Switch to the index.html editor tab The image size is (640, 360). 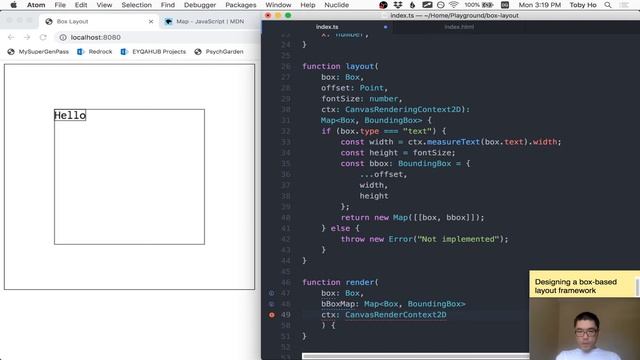click(459, 27)
